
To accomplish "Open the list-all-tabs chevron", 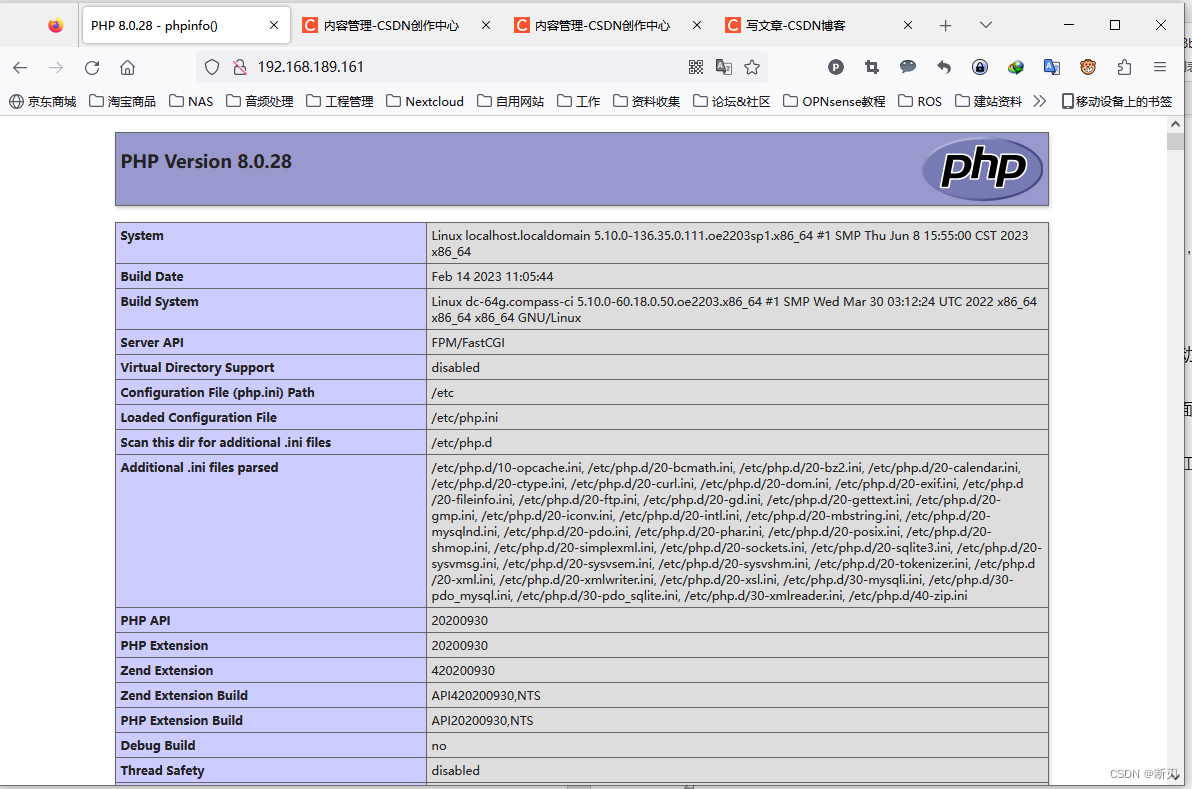I will click(986, 24).
